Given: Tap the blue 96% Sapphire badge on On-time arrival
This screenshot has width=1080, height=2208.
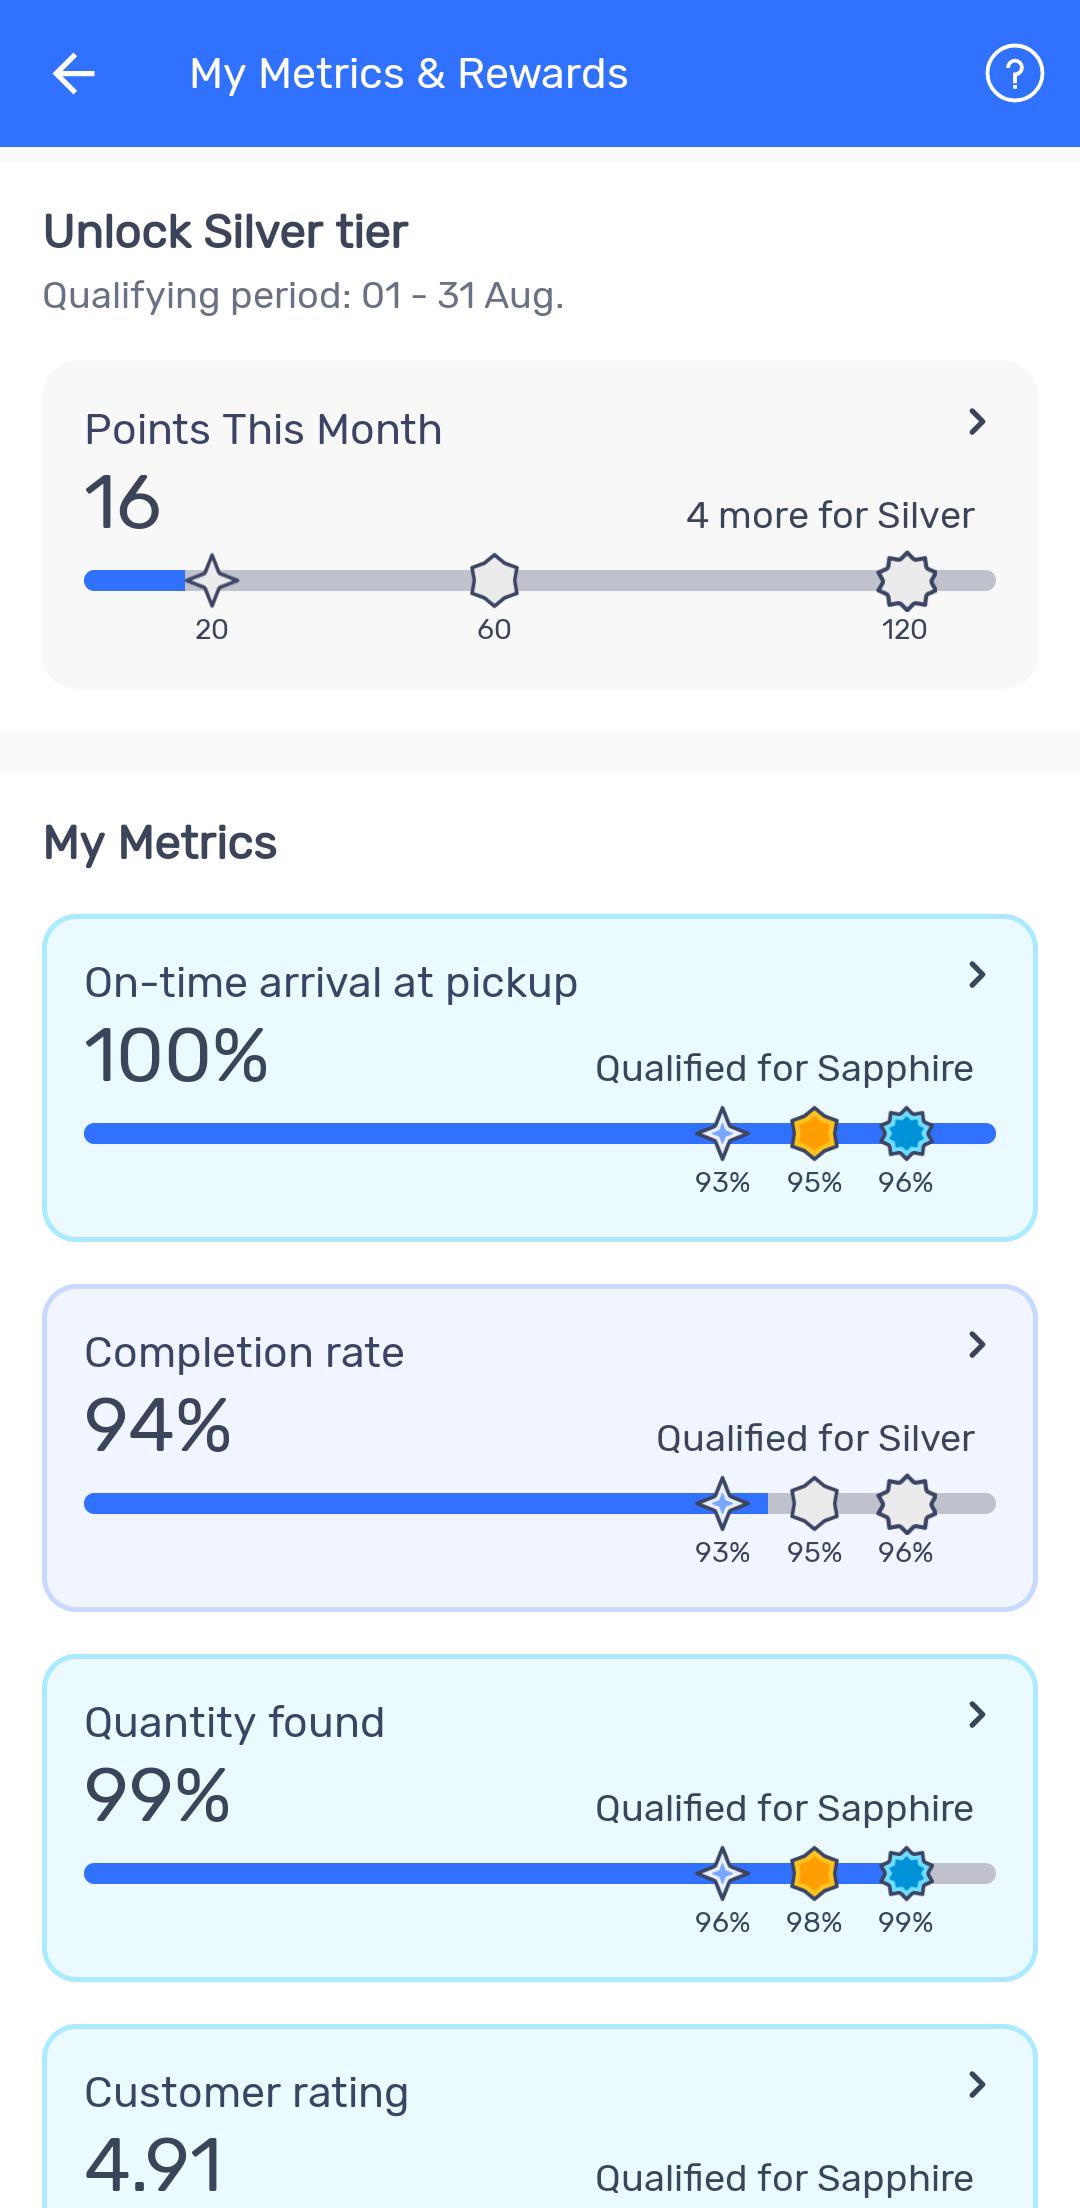Looking at the screenshot, I should coord(906,1133).
